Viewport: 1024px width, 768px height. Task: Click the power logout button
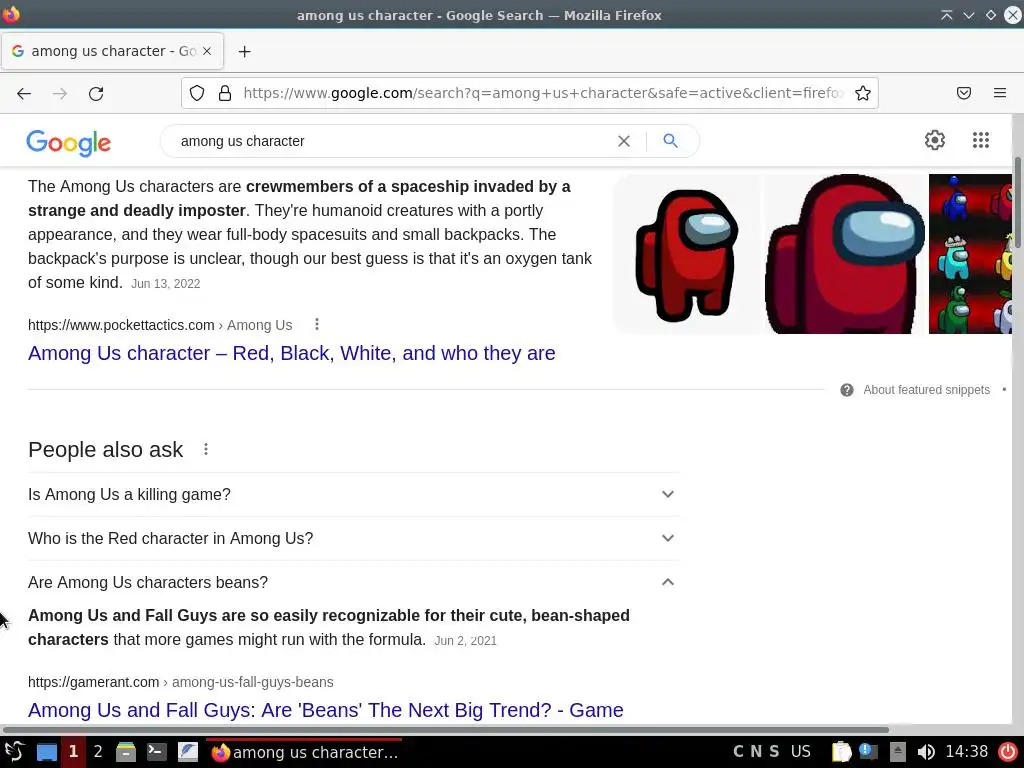click(x=1008, y=752)
